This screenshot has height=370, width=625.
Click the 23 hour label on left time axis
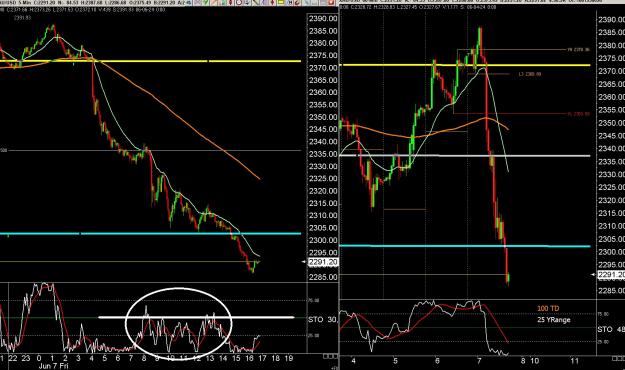[x=26, y=358]
